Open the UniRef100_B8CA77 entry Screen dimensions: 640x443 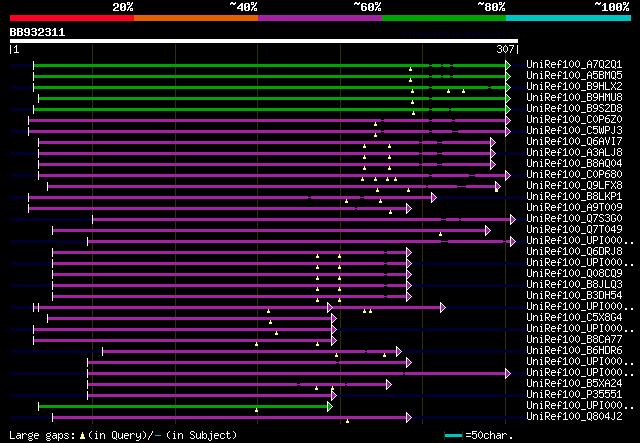574,340
